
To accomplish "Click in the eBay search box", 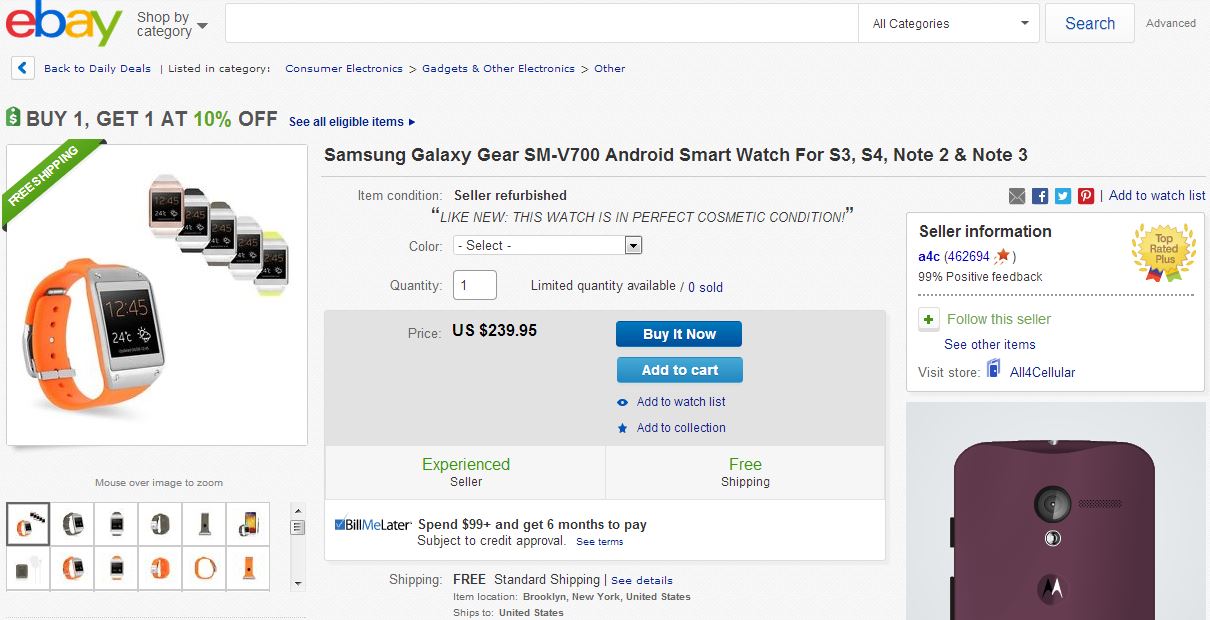I will (x=541, y=23).
